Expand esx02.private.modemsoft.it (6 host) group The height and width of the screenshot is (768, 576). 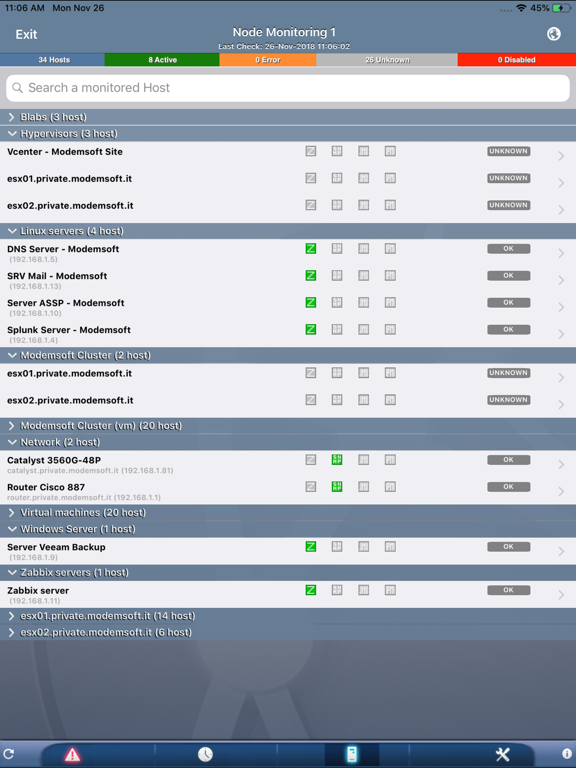coord(288,632)
